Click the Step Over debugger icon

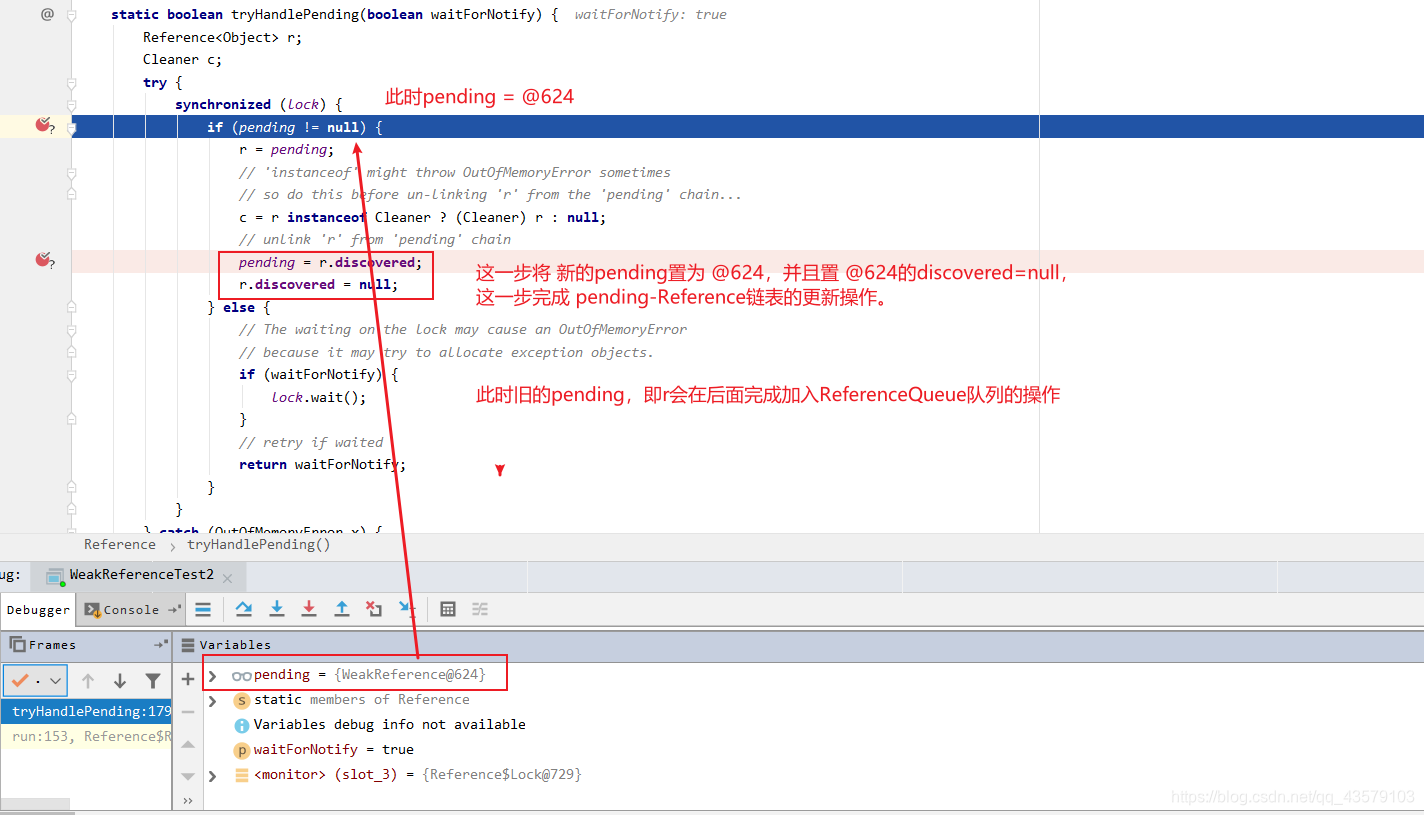tap(244, 609)
